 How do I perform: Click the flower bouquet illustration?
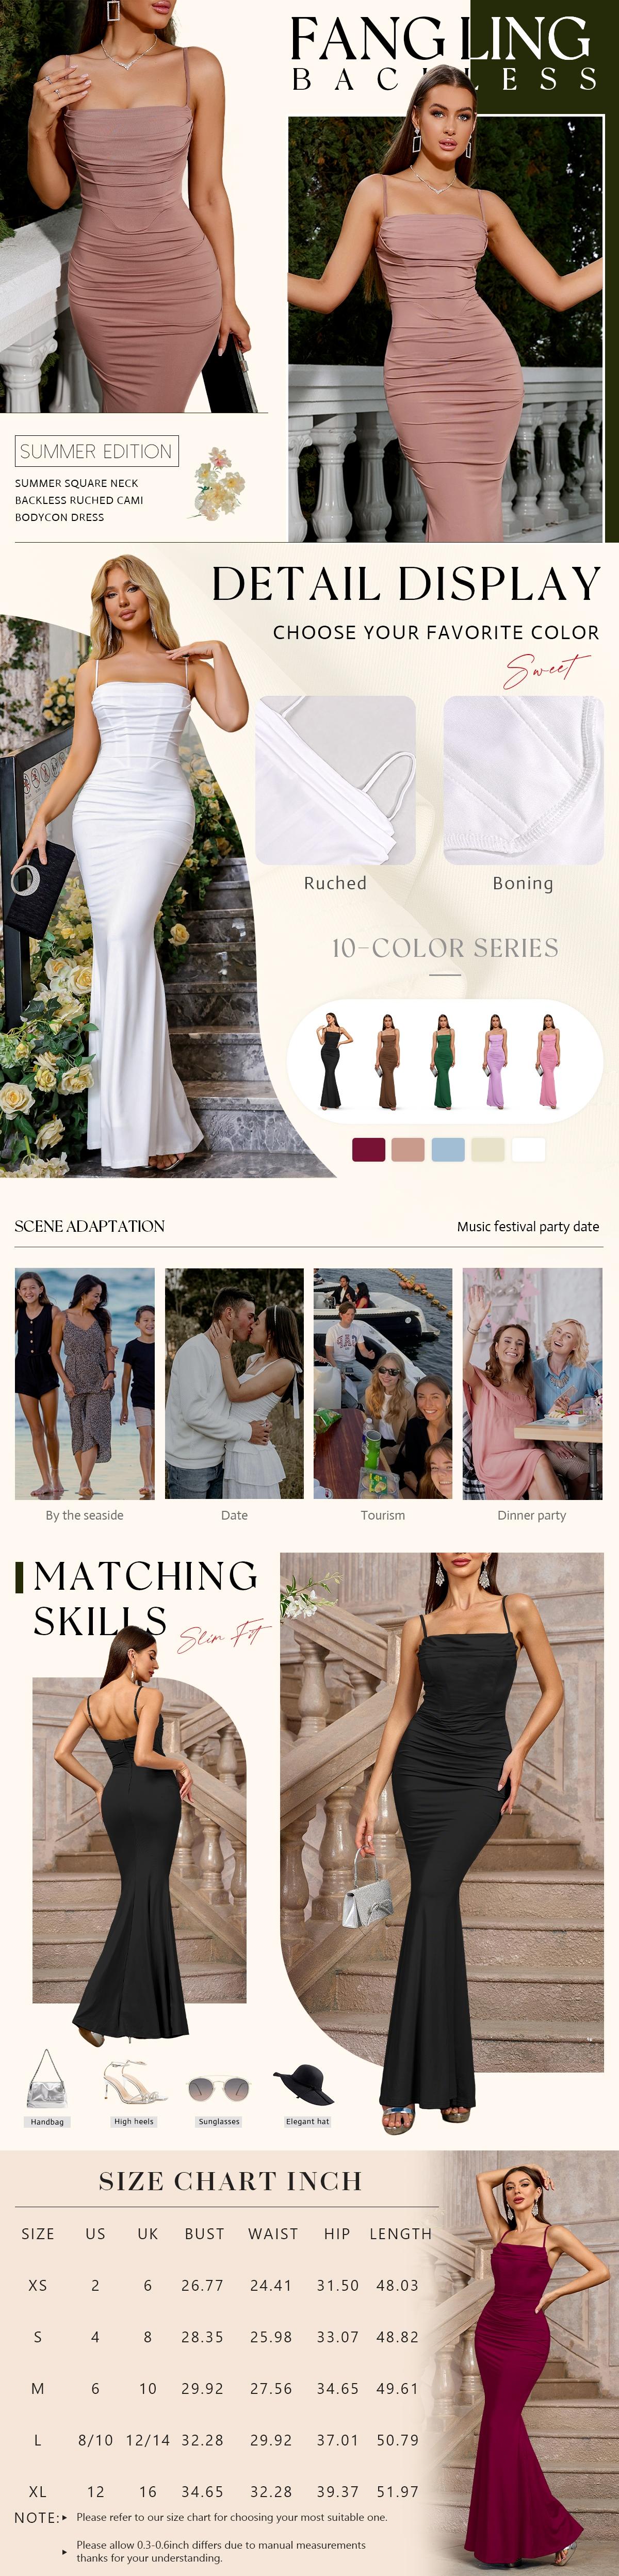coord(219,484)
